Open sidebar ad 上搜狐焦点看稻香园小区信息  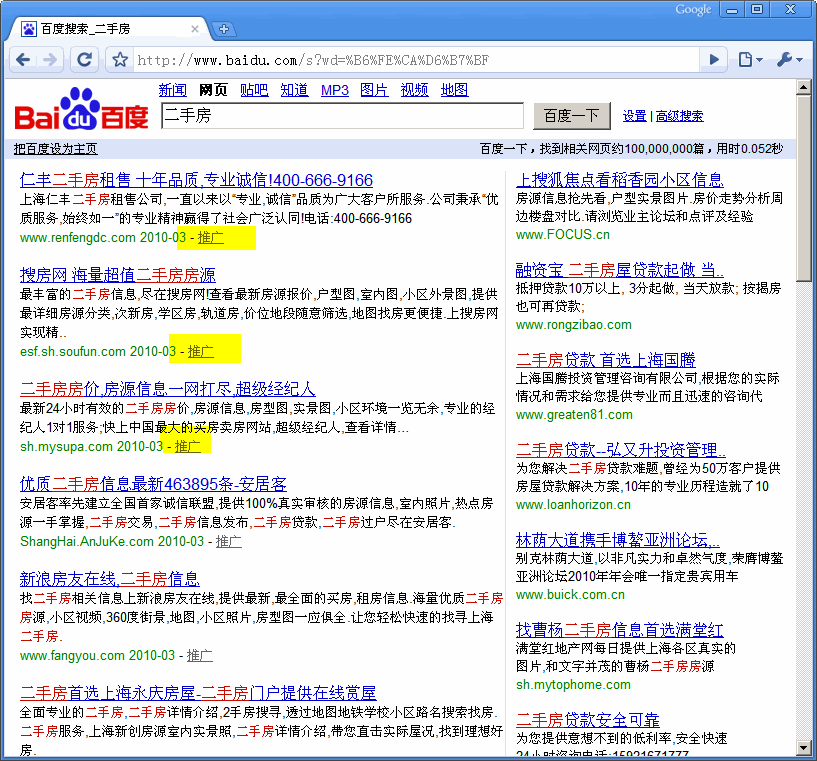tap(620, 180)
